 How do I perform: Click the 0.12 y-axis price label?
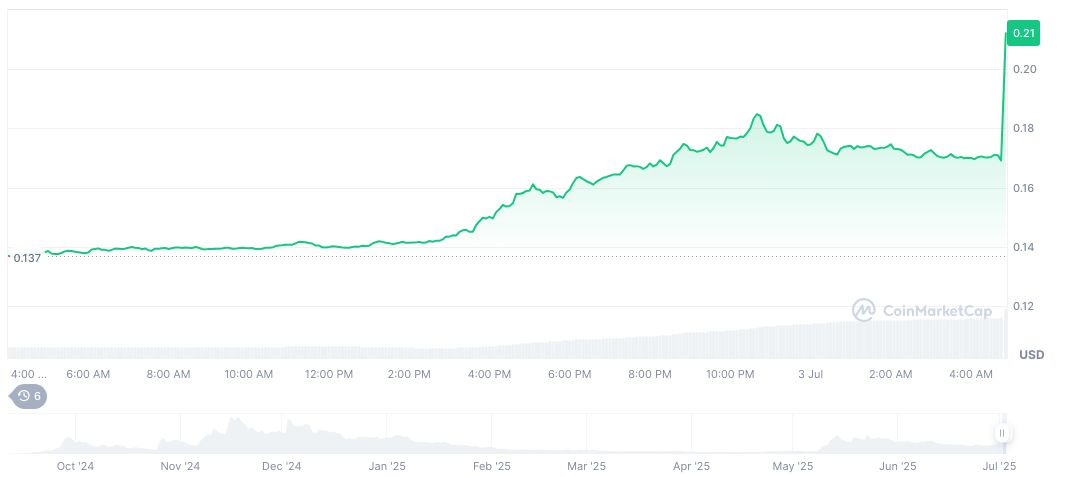[1023, 306]
